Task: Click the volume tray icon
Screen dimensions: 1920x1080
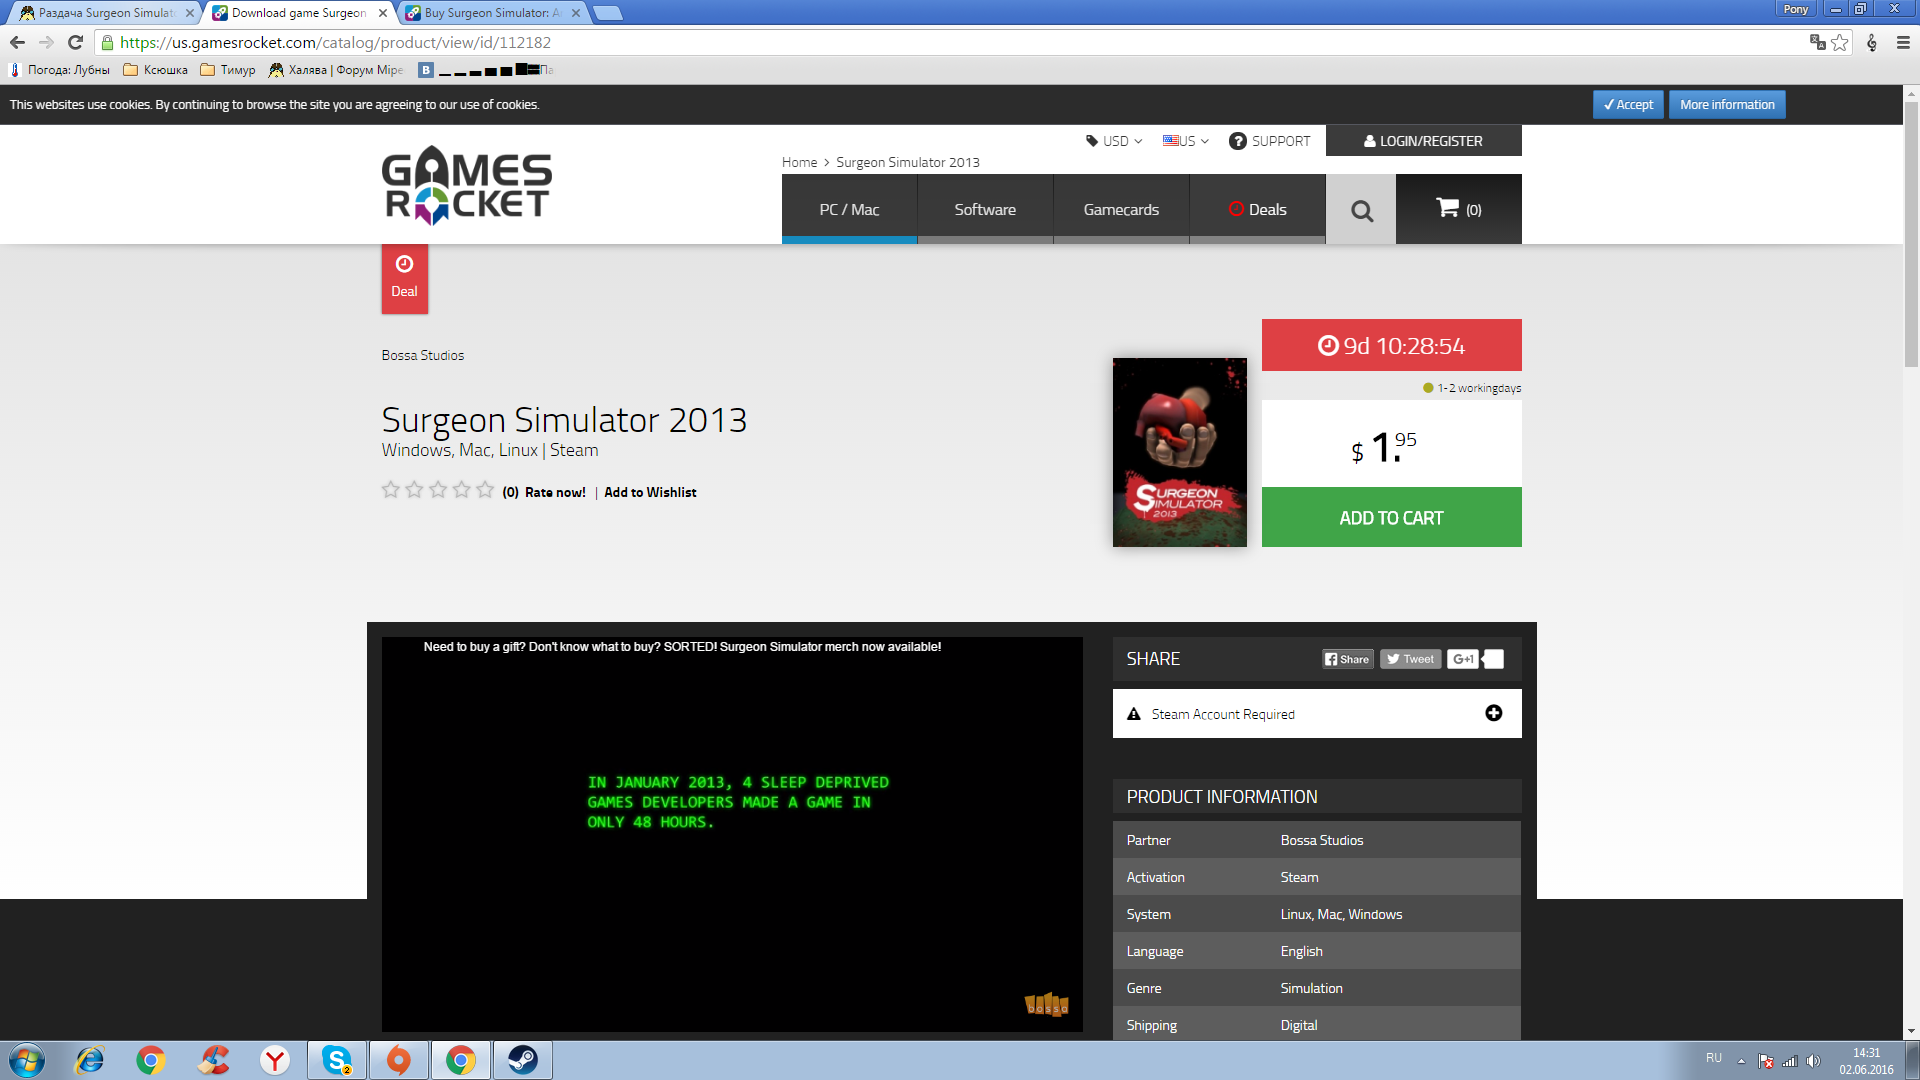Action: (1813, 1061)
